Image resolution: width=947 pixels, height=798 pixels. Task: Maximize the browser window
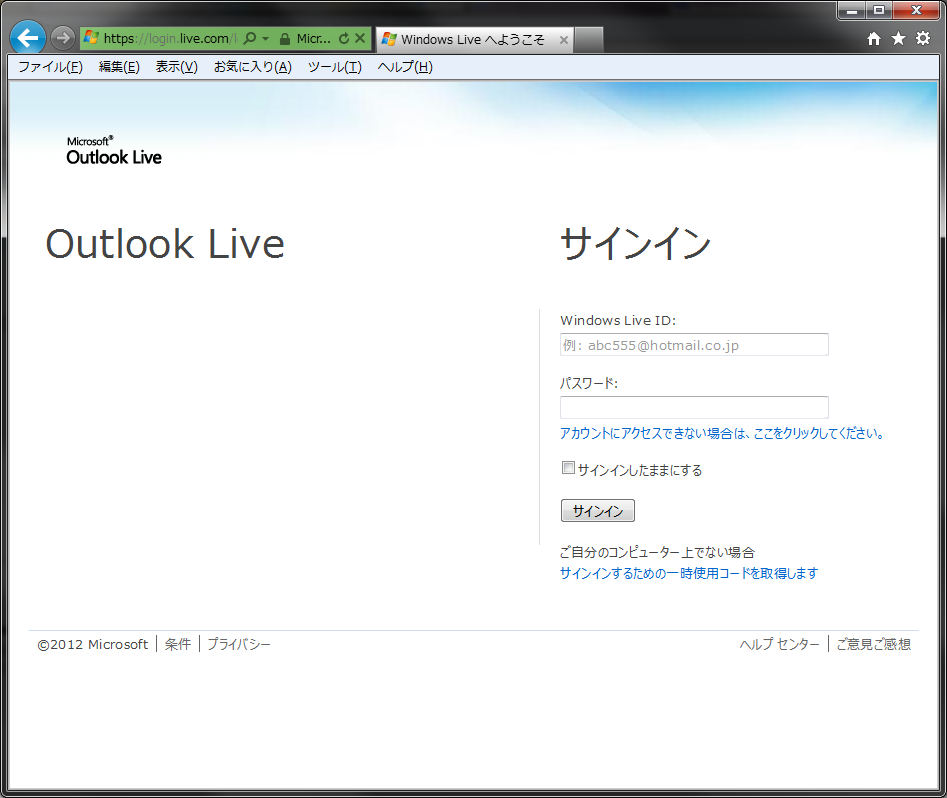coord(879,10)
